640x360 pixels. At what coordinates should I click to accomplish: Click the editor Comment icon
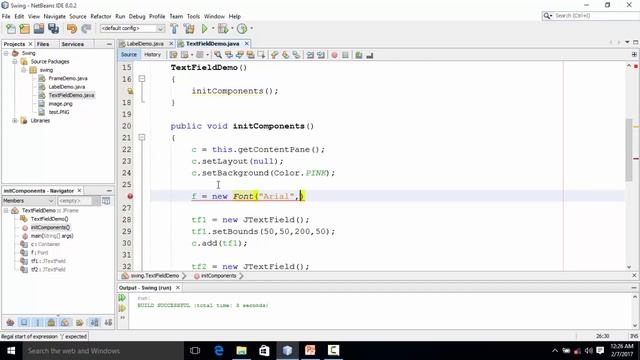(359, 55)
